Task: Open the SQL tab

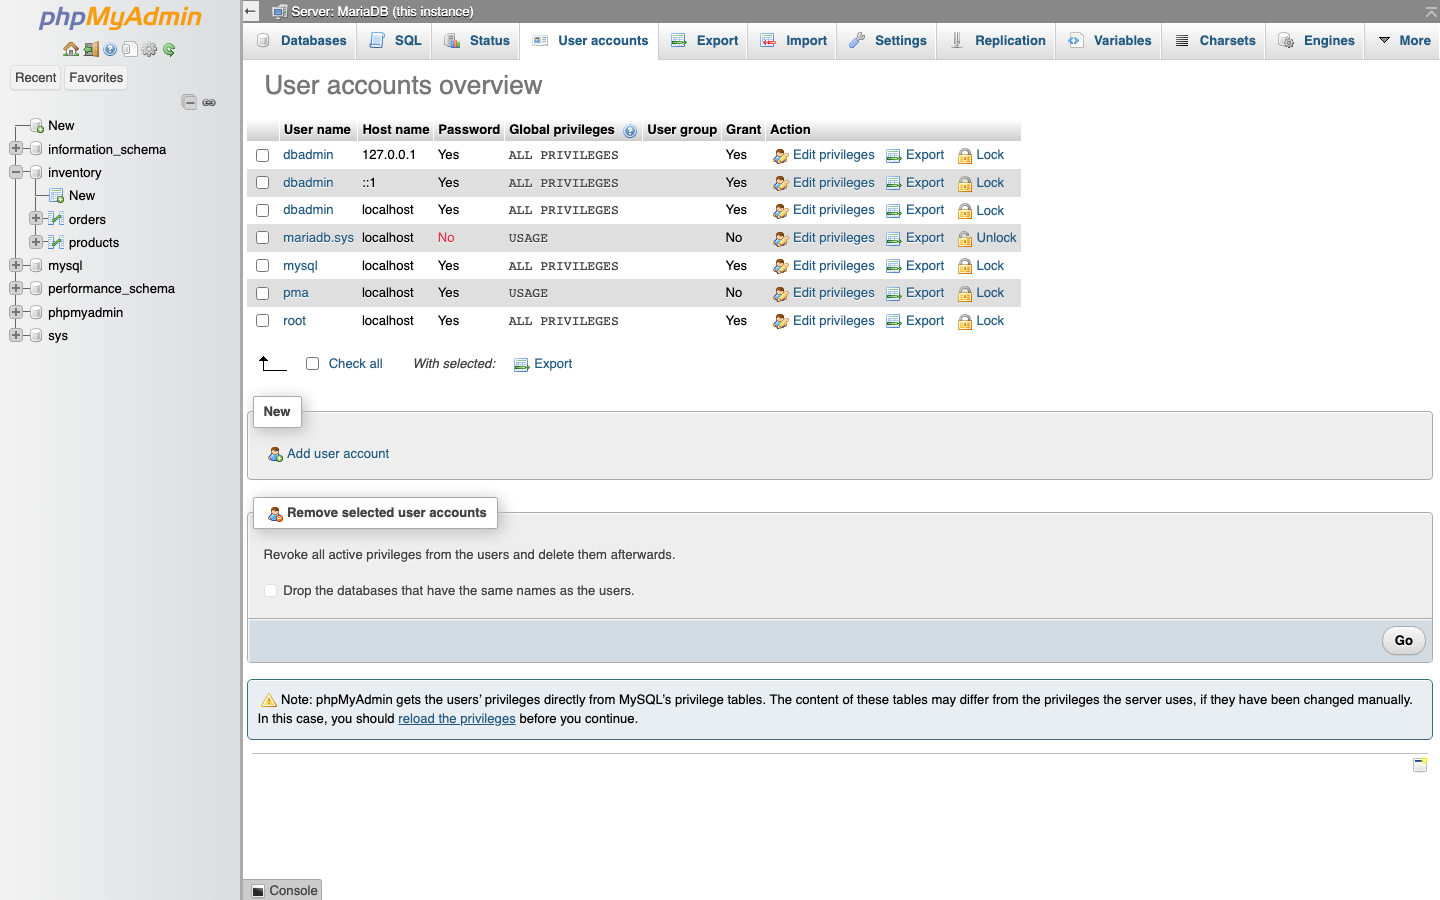Action: 396,41
